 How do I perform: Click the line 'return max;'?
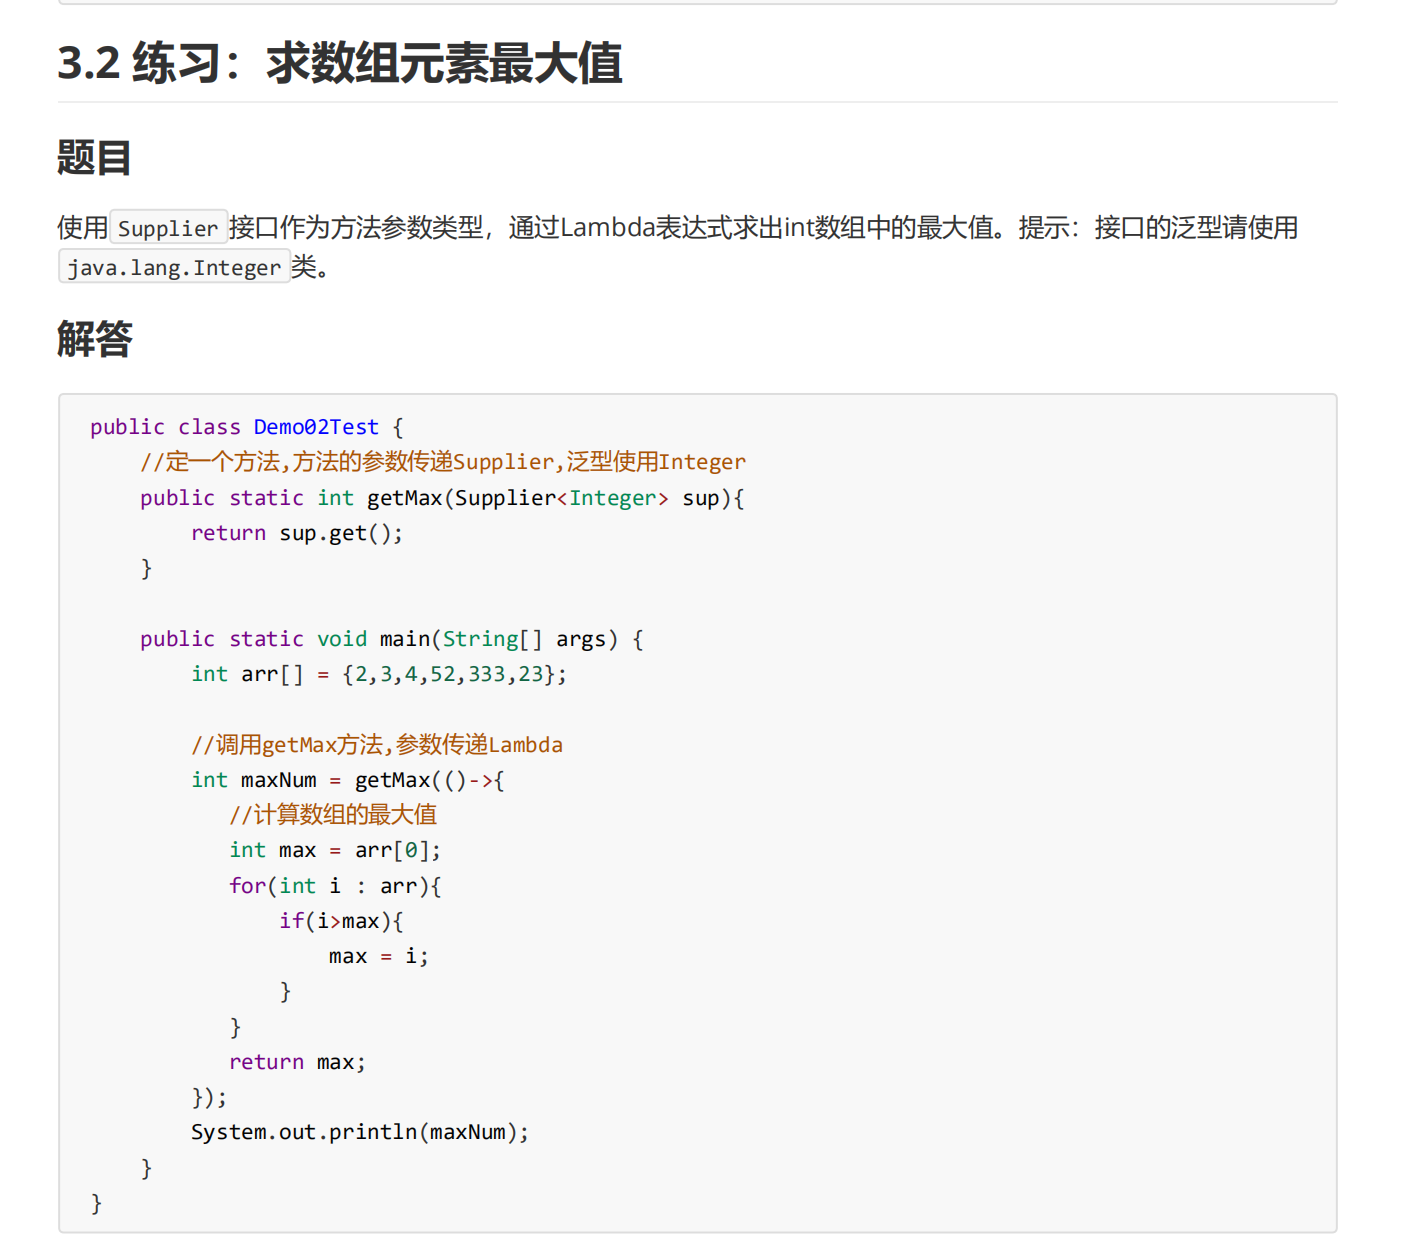[298, 1062]
